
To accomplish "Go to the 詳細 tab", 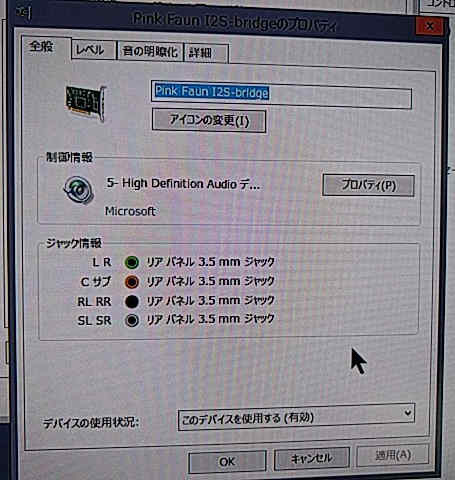I will [x=206, y=53].
